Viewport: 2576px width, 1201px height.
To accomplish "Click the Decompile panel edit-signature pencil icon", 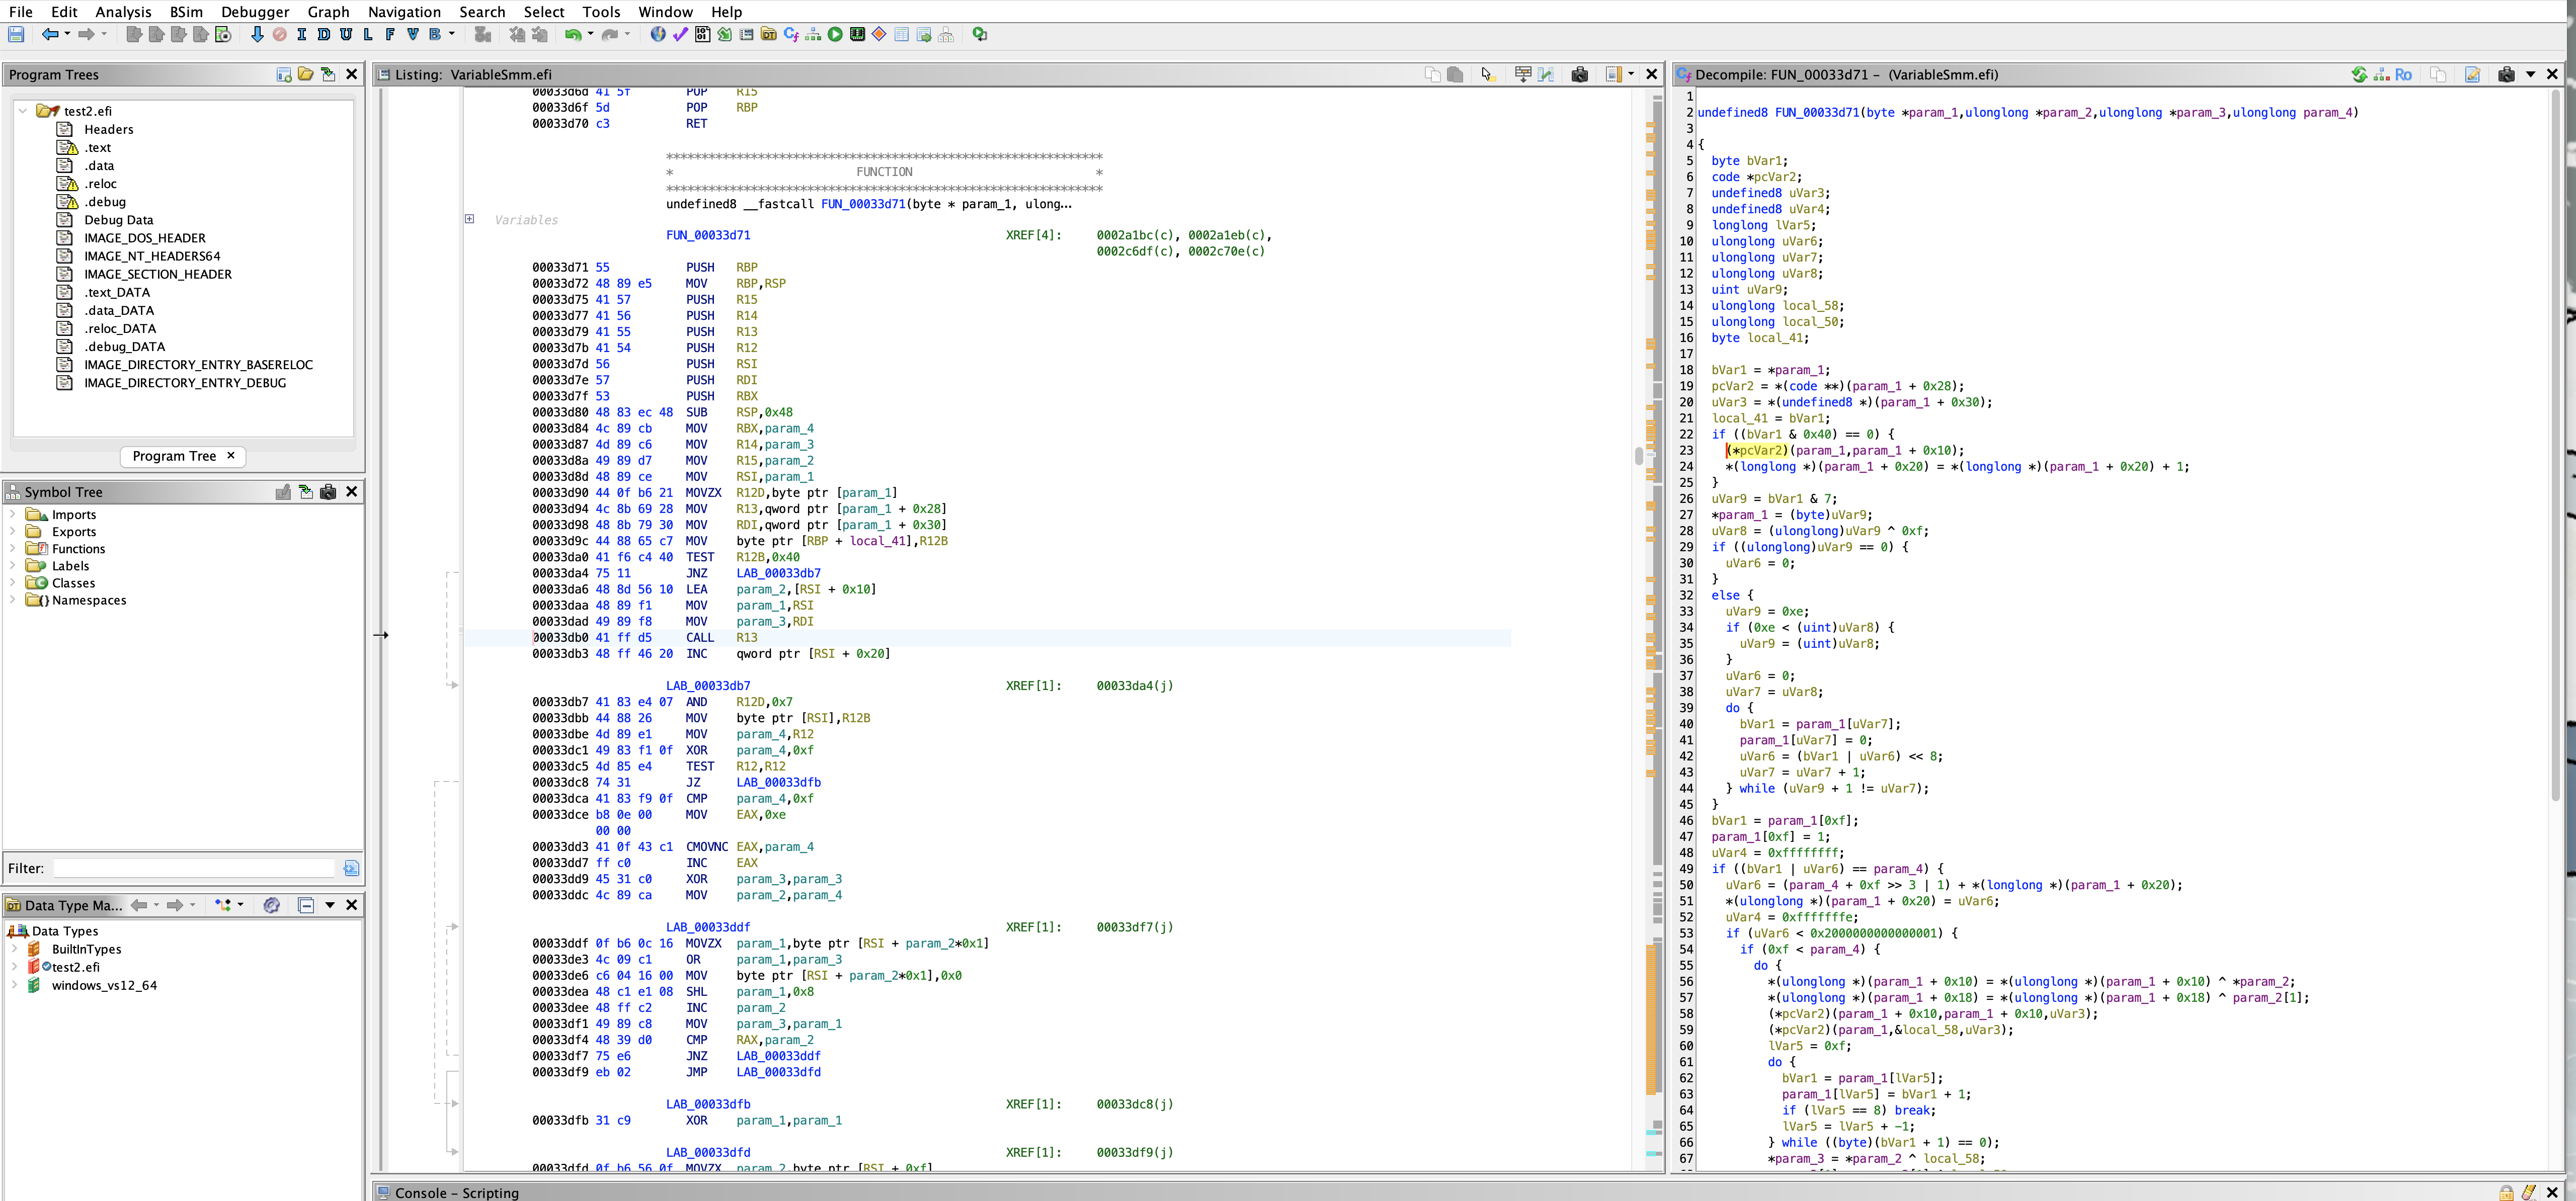I will (x=2472, y=75).
